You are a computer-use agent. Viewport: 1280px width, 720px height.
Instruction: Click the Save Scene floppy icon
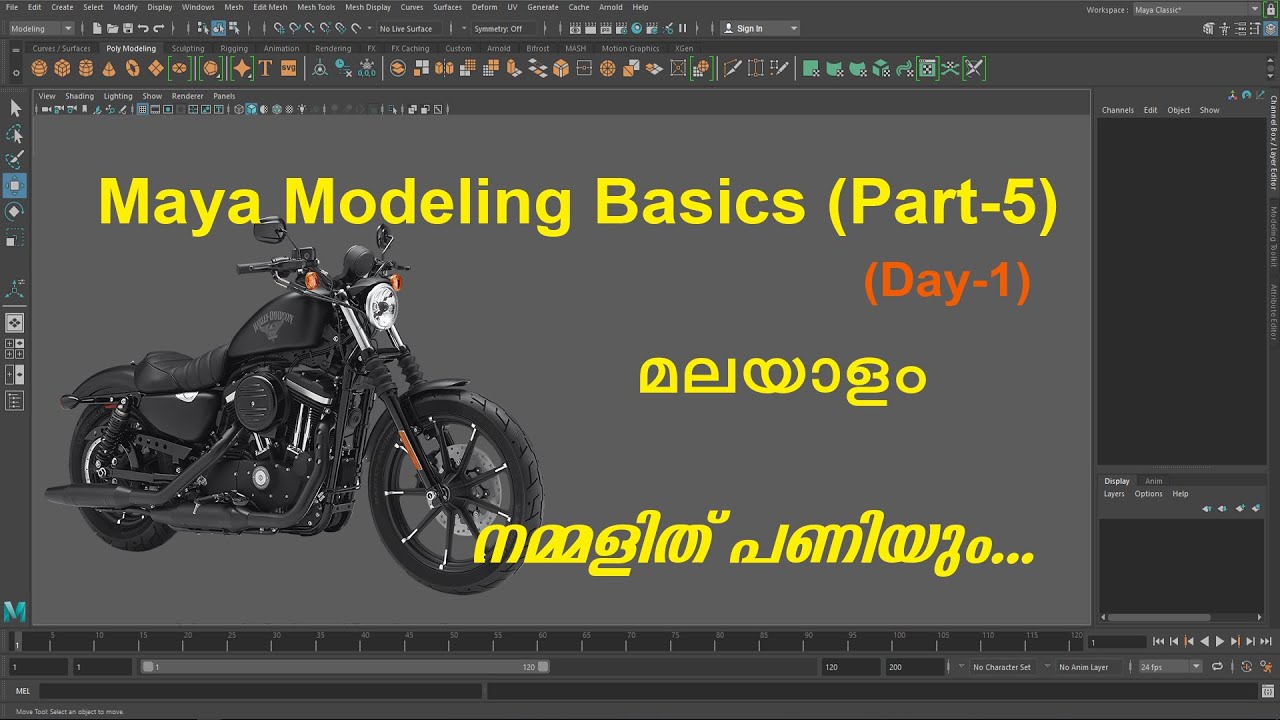[x=128, y=28]
